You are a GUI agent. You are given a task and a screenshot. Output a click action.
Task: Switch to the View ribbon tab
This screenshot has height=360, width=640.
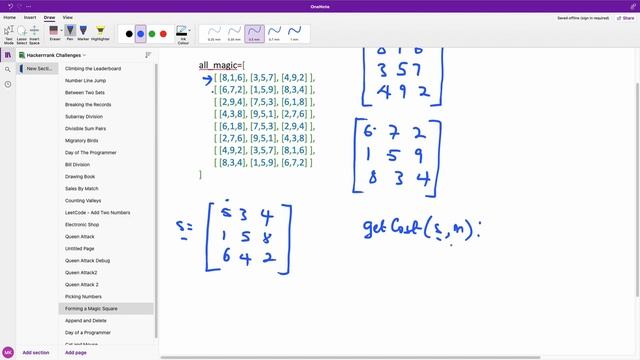click(67, 18)
